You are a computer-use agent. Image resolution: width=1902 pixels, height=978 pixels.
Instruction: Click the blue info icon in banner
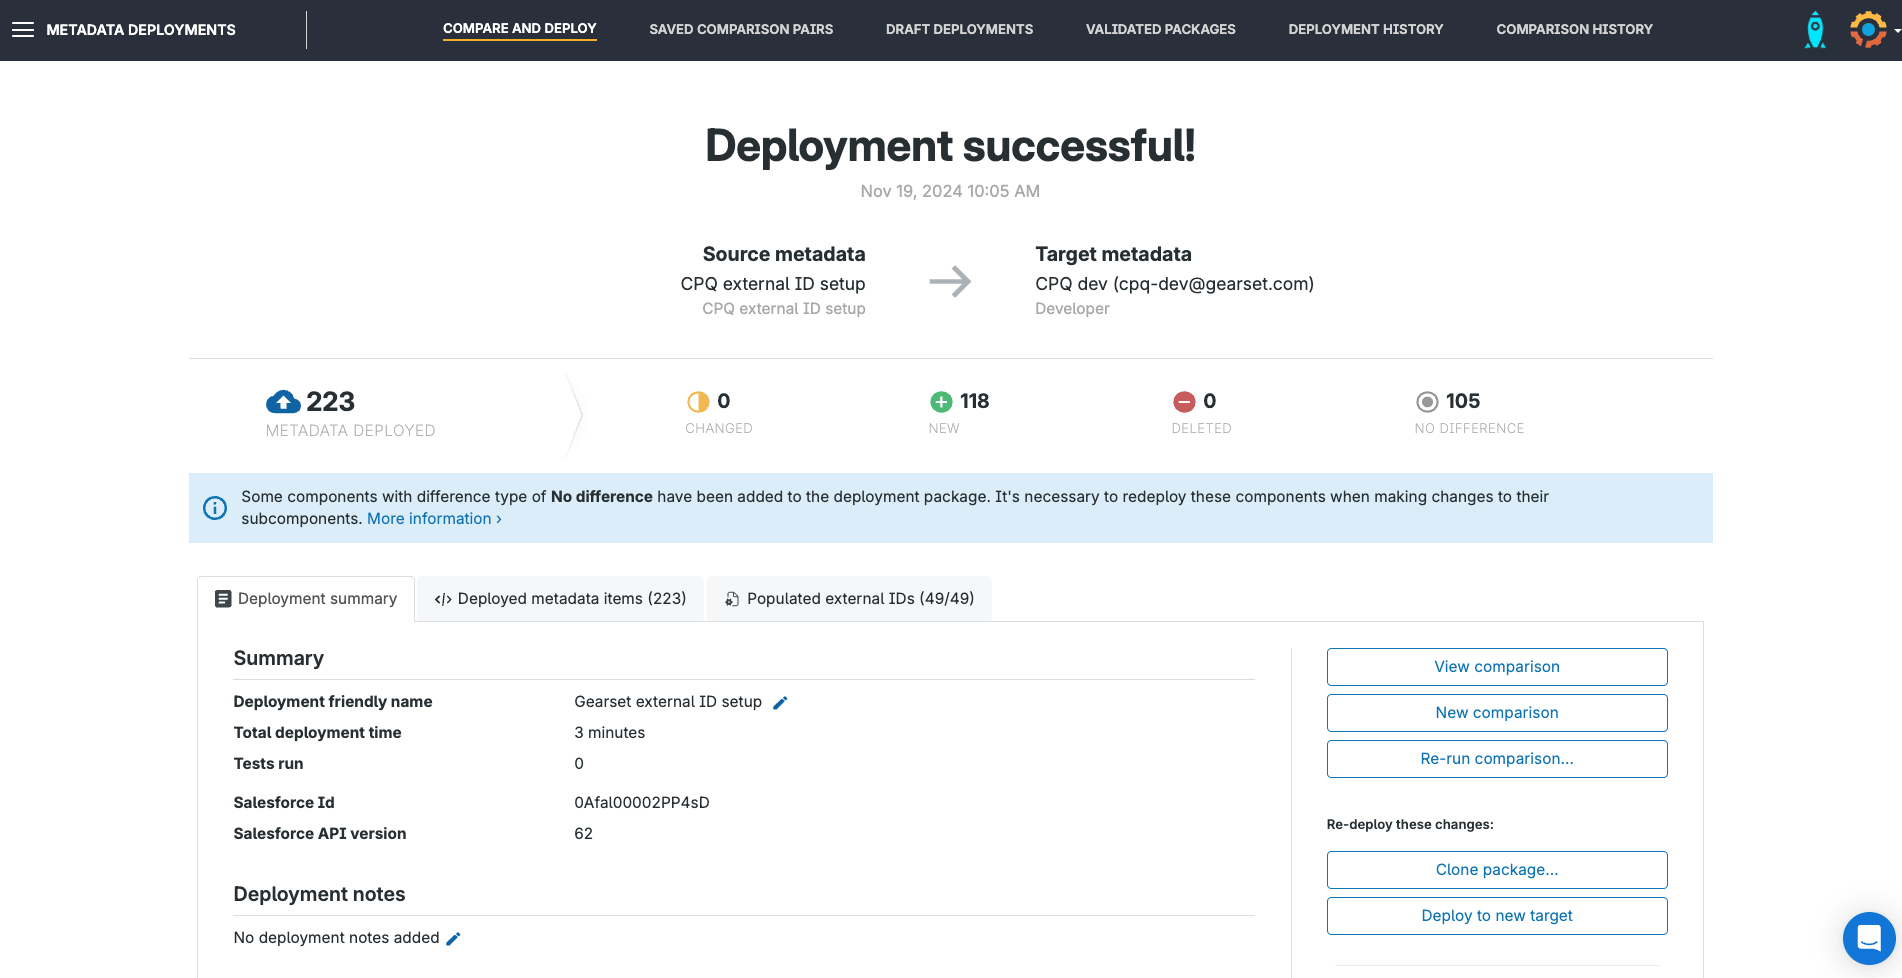point(215,508)
